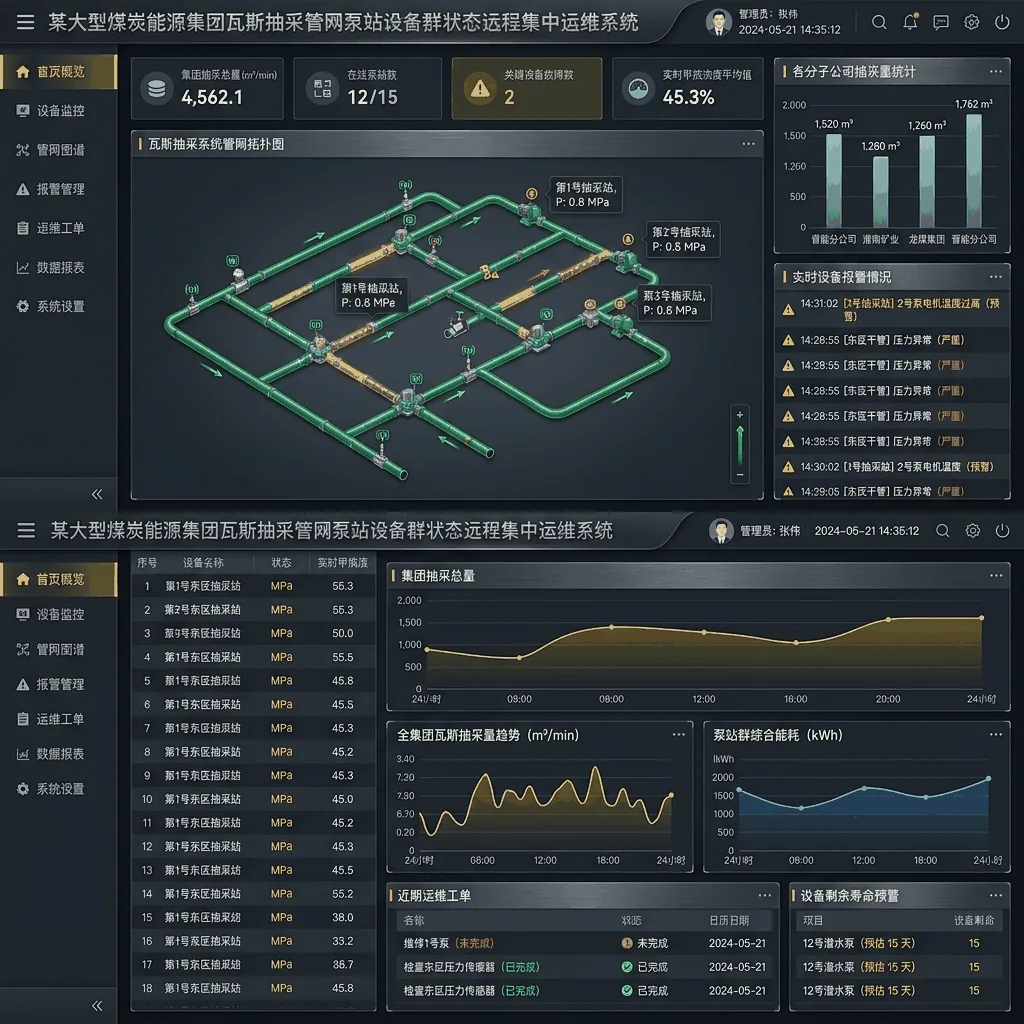Viewport: 1024px width, 1024px height.
Task: Select table row 16 with methane value 33.2
Action: coord(253,941)
